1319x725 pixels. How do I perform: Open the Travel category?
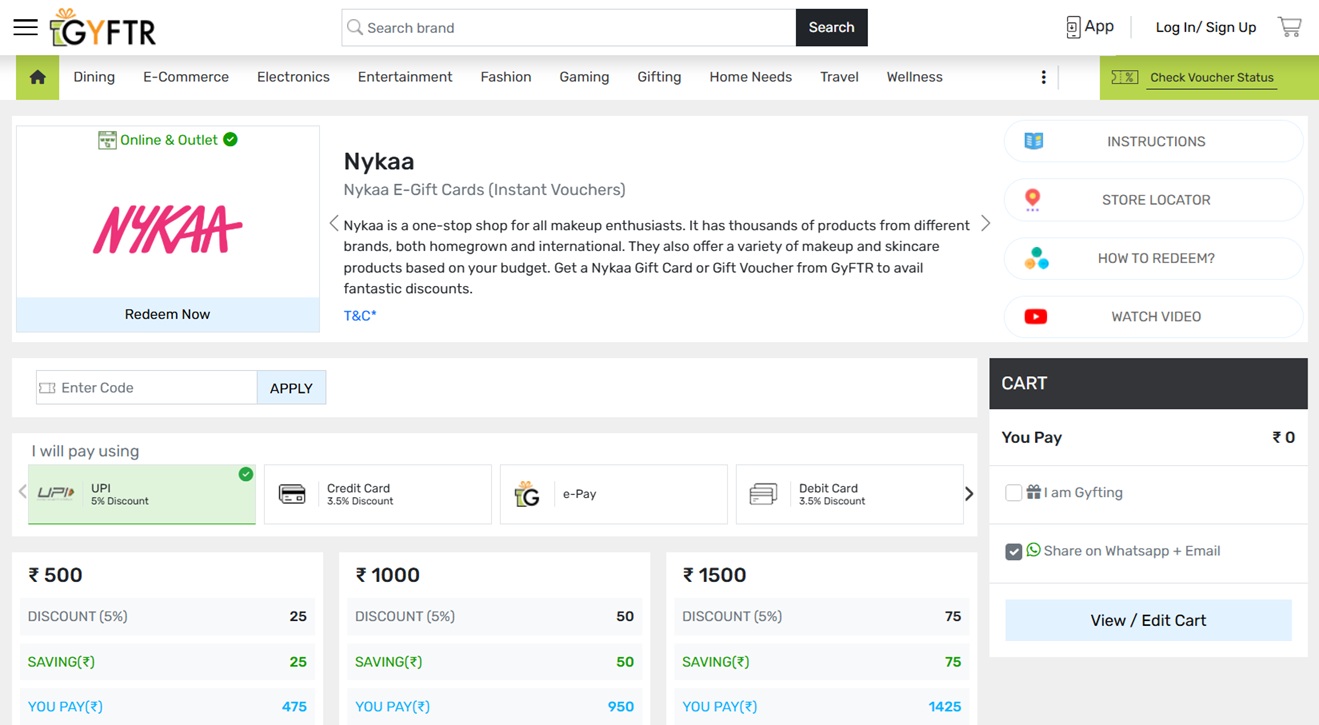[839, 77]
